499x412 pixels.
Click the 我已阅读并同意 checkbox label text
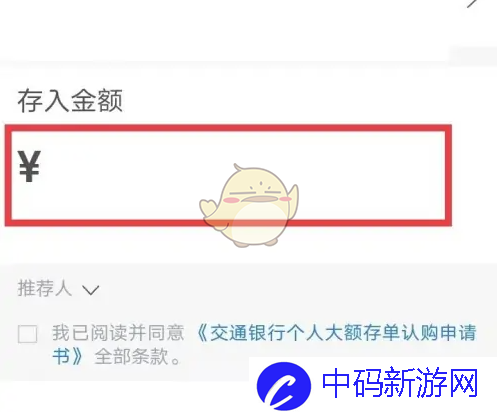(118, 333)
